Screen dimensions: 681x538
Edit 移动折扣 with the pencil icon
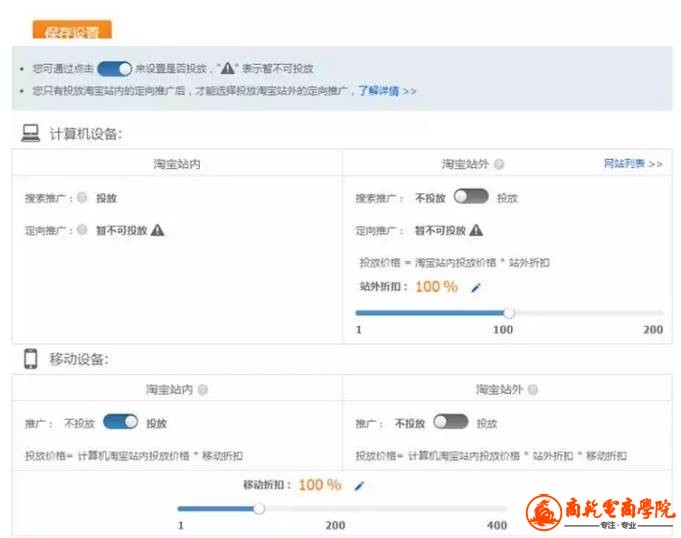(359, 486)
